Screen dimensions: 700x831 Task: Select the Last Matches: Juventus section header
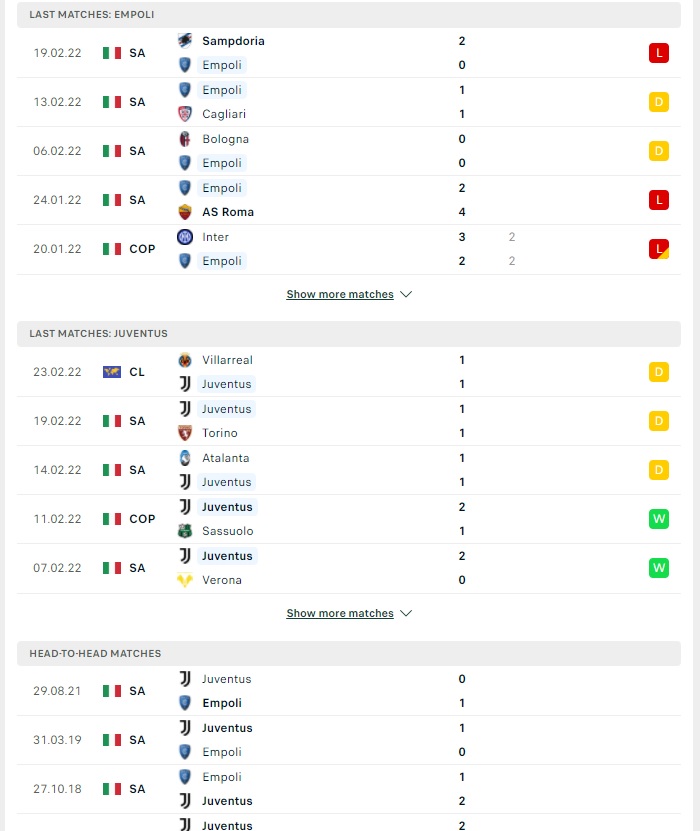click(x=349, y=334)
